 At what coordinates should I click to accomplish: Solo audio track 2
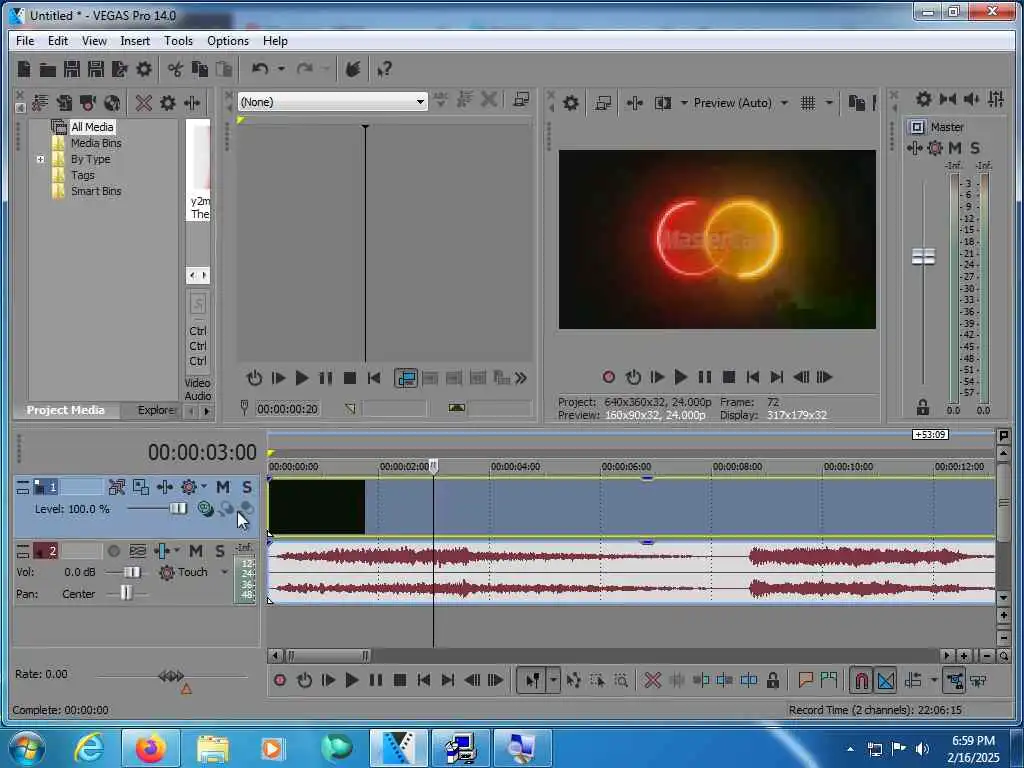pos(220,551)
